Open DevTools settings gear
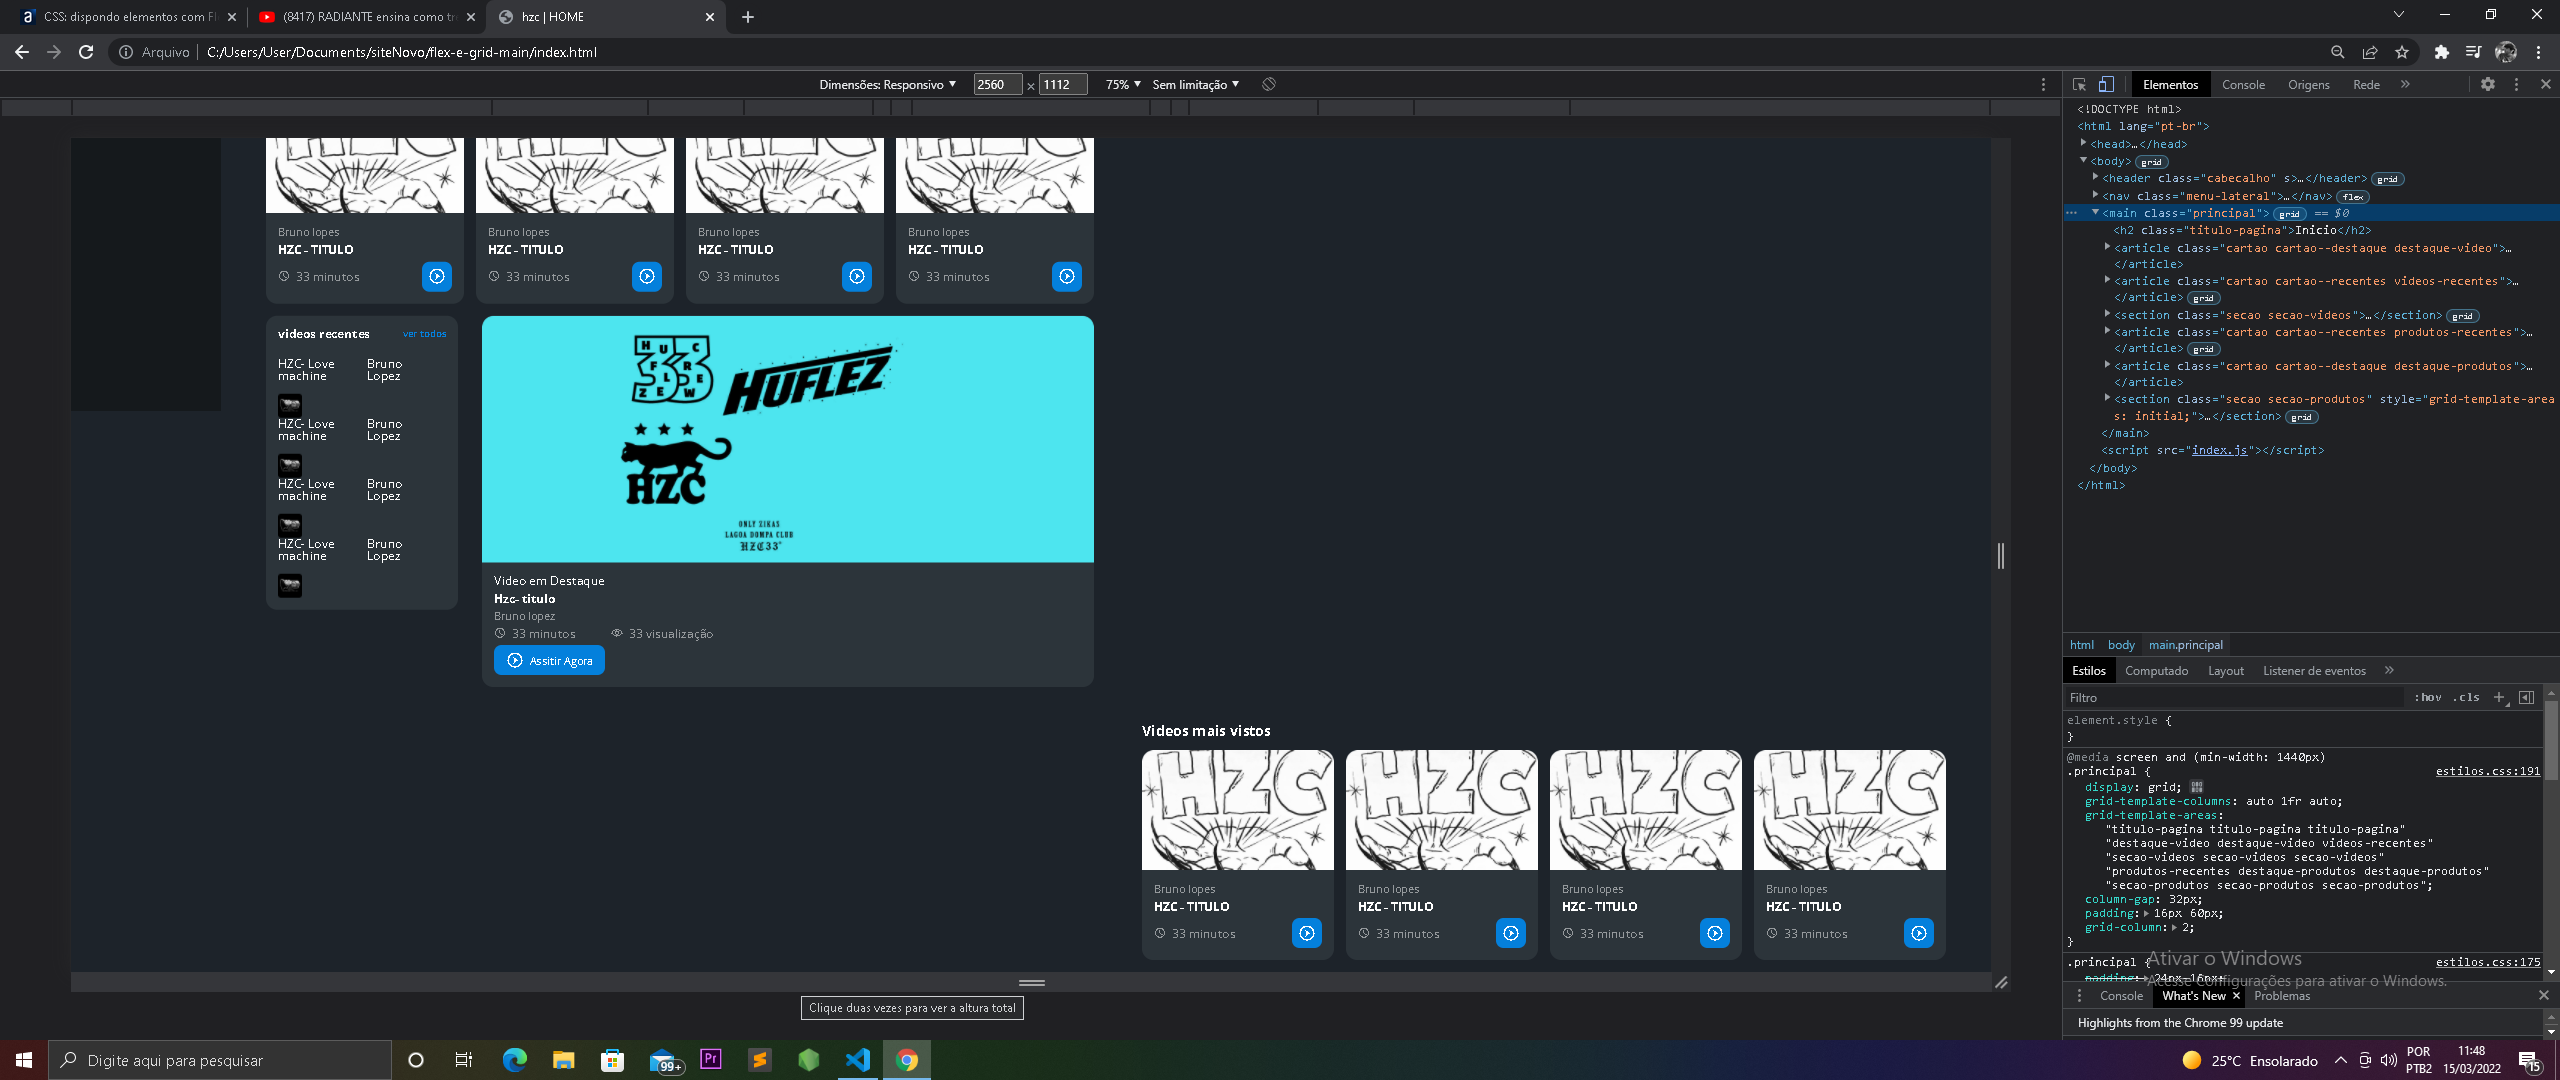 point(2488,85)
